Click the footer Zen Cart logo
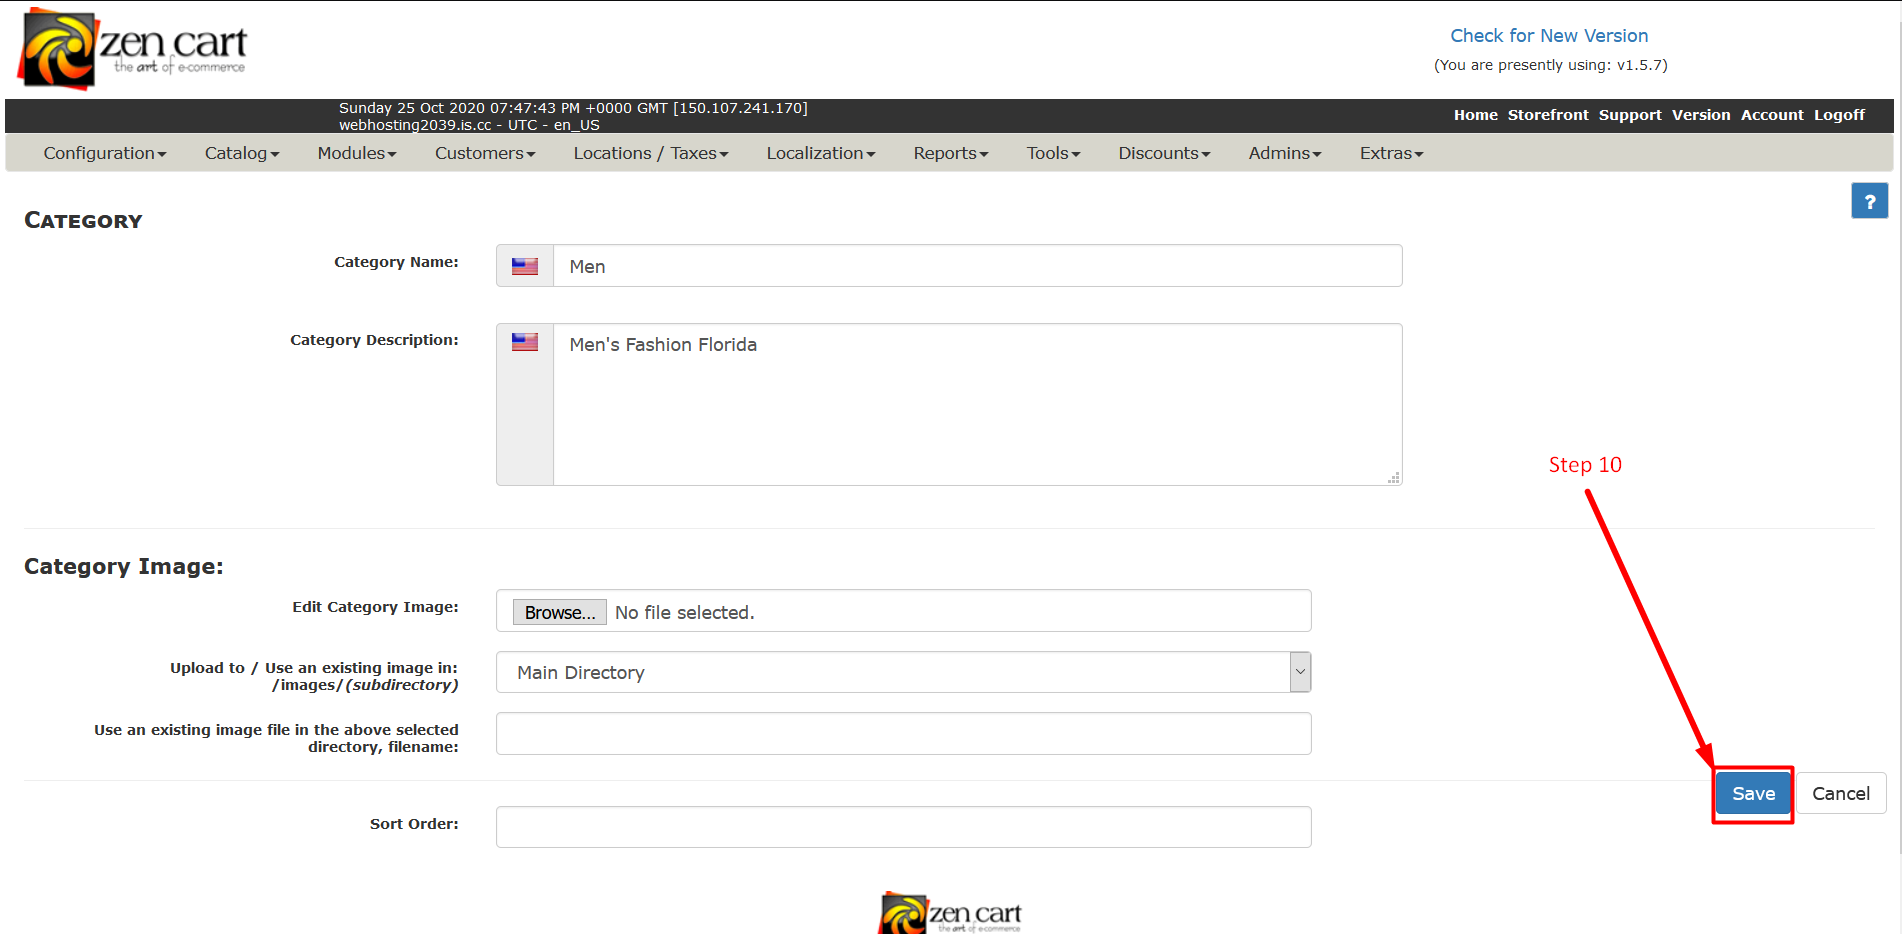 pos(950,912)
